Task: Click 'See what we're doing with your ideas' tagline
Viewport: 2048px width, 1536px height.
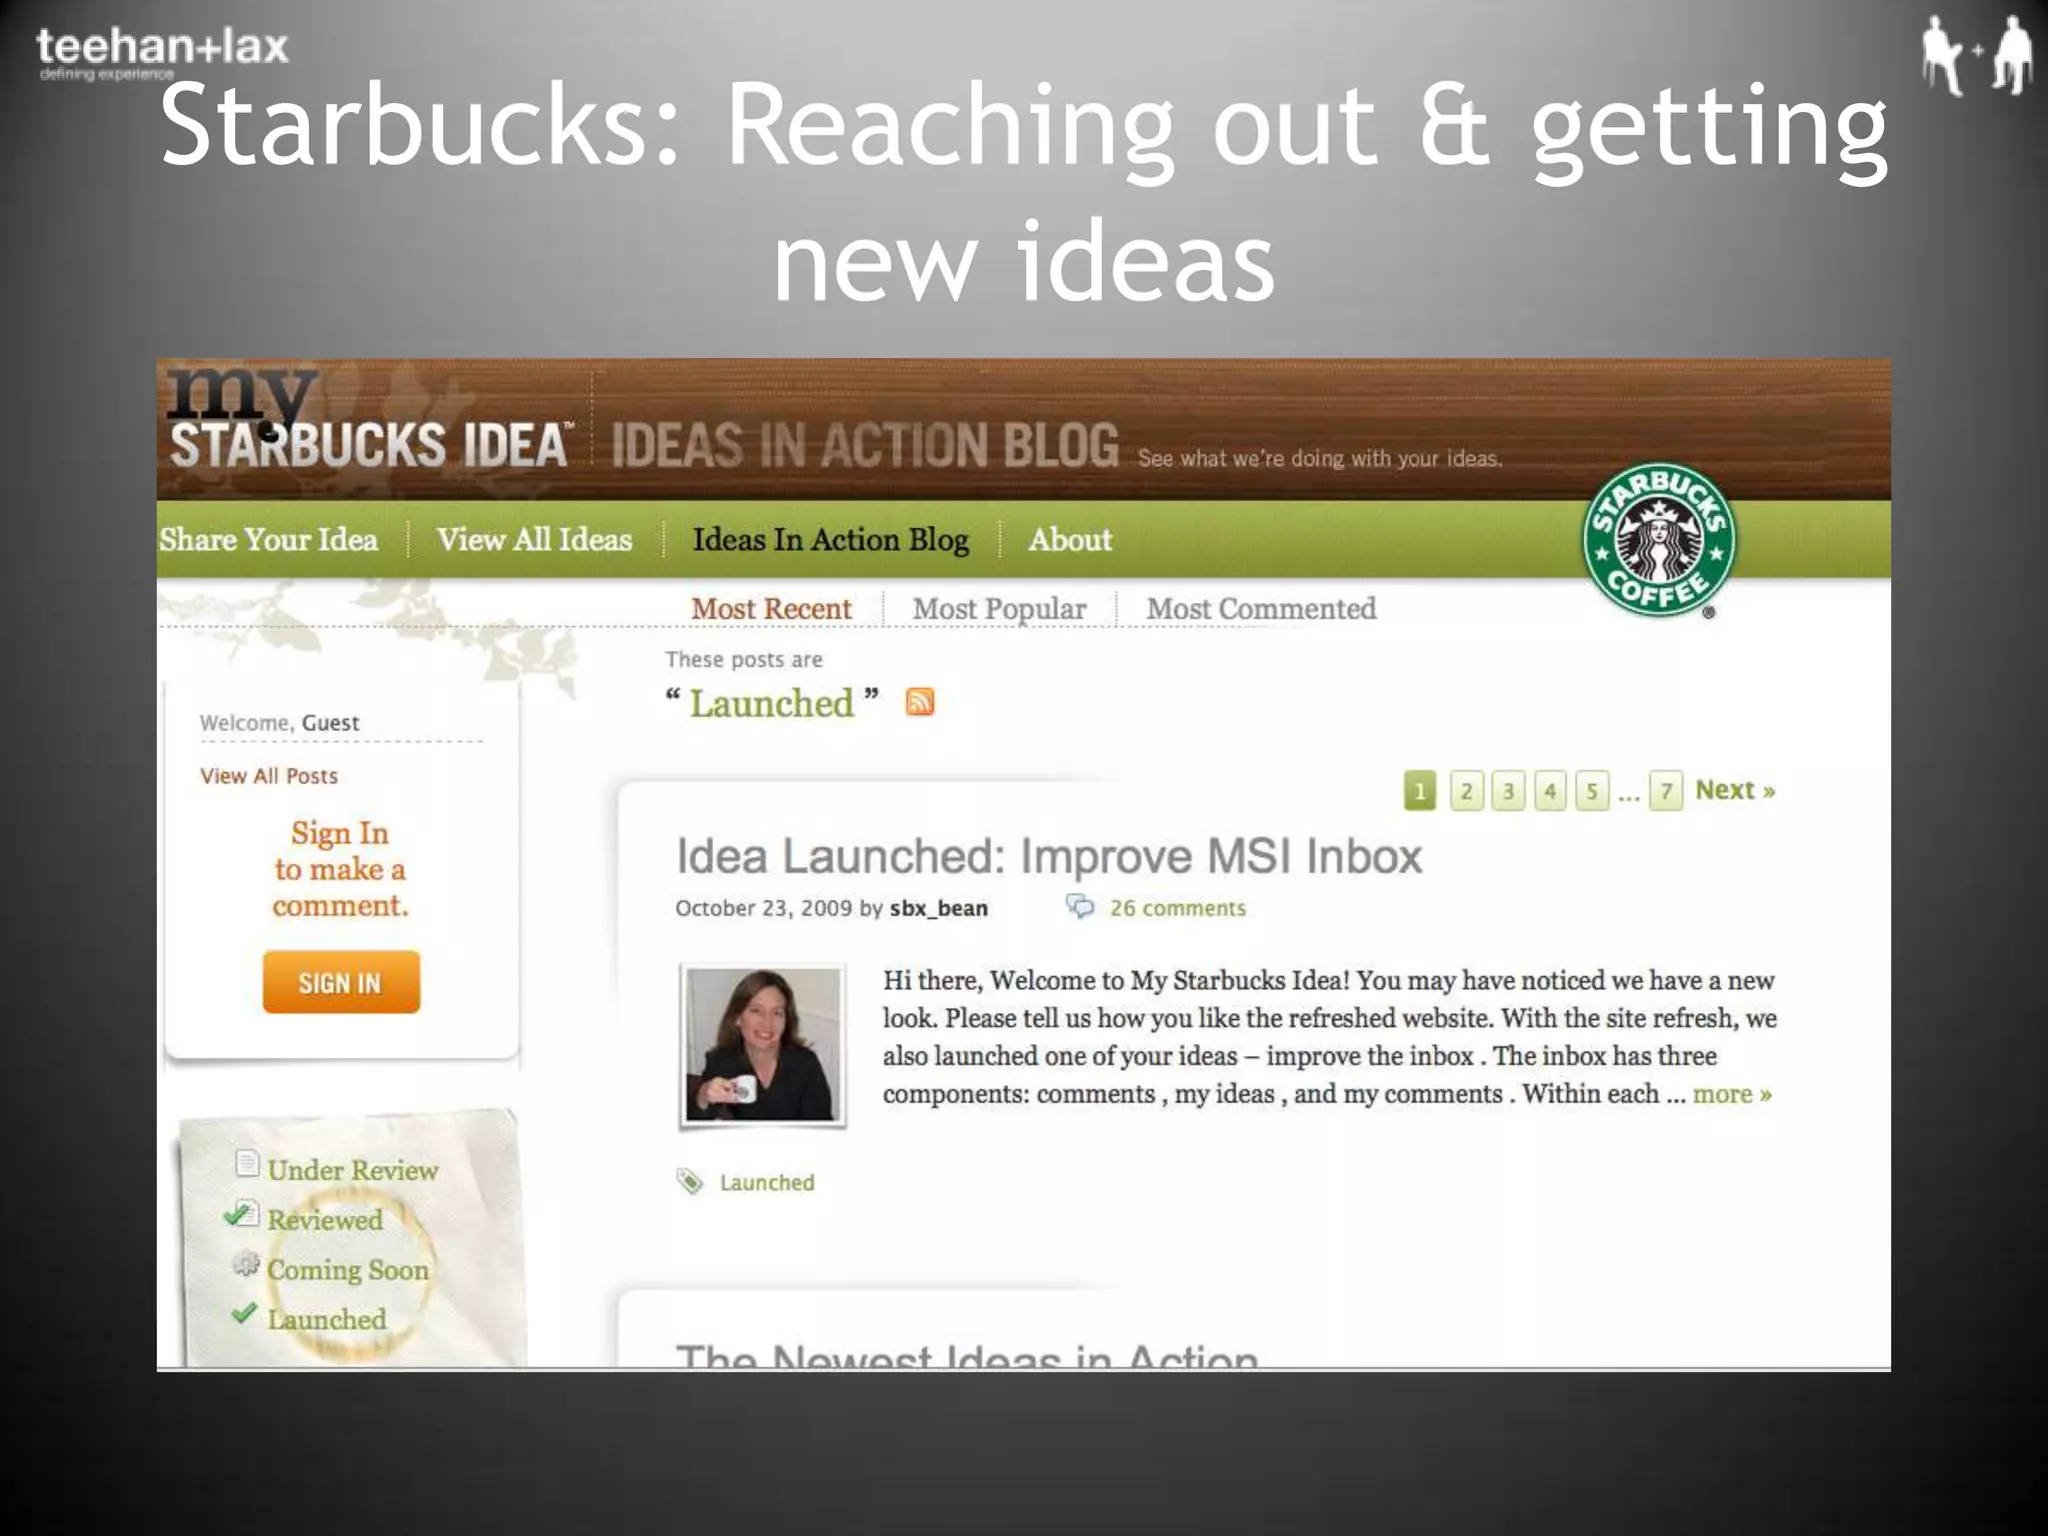Action: pyautogui.click(x=1320, y=459)
